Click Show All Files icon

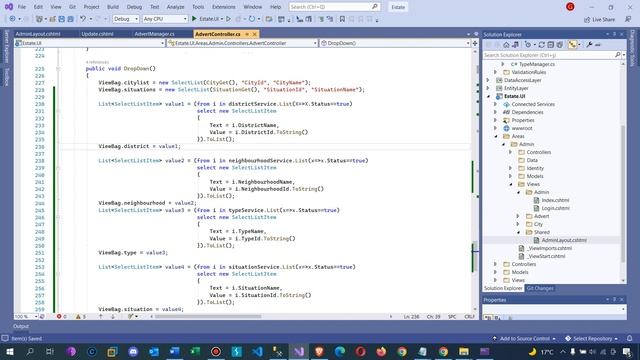tap(560, 45)
